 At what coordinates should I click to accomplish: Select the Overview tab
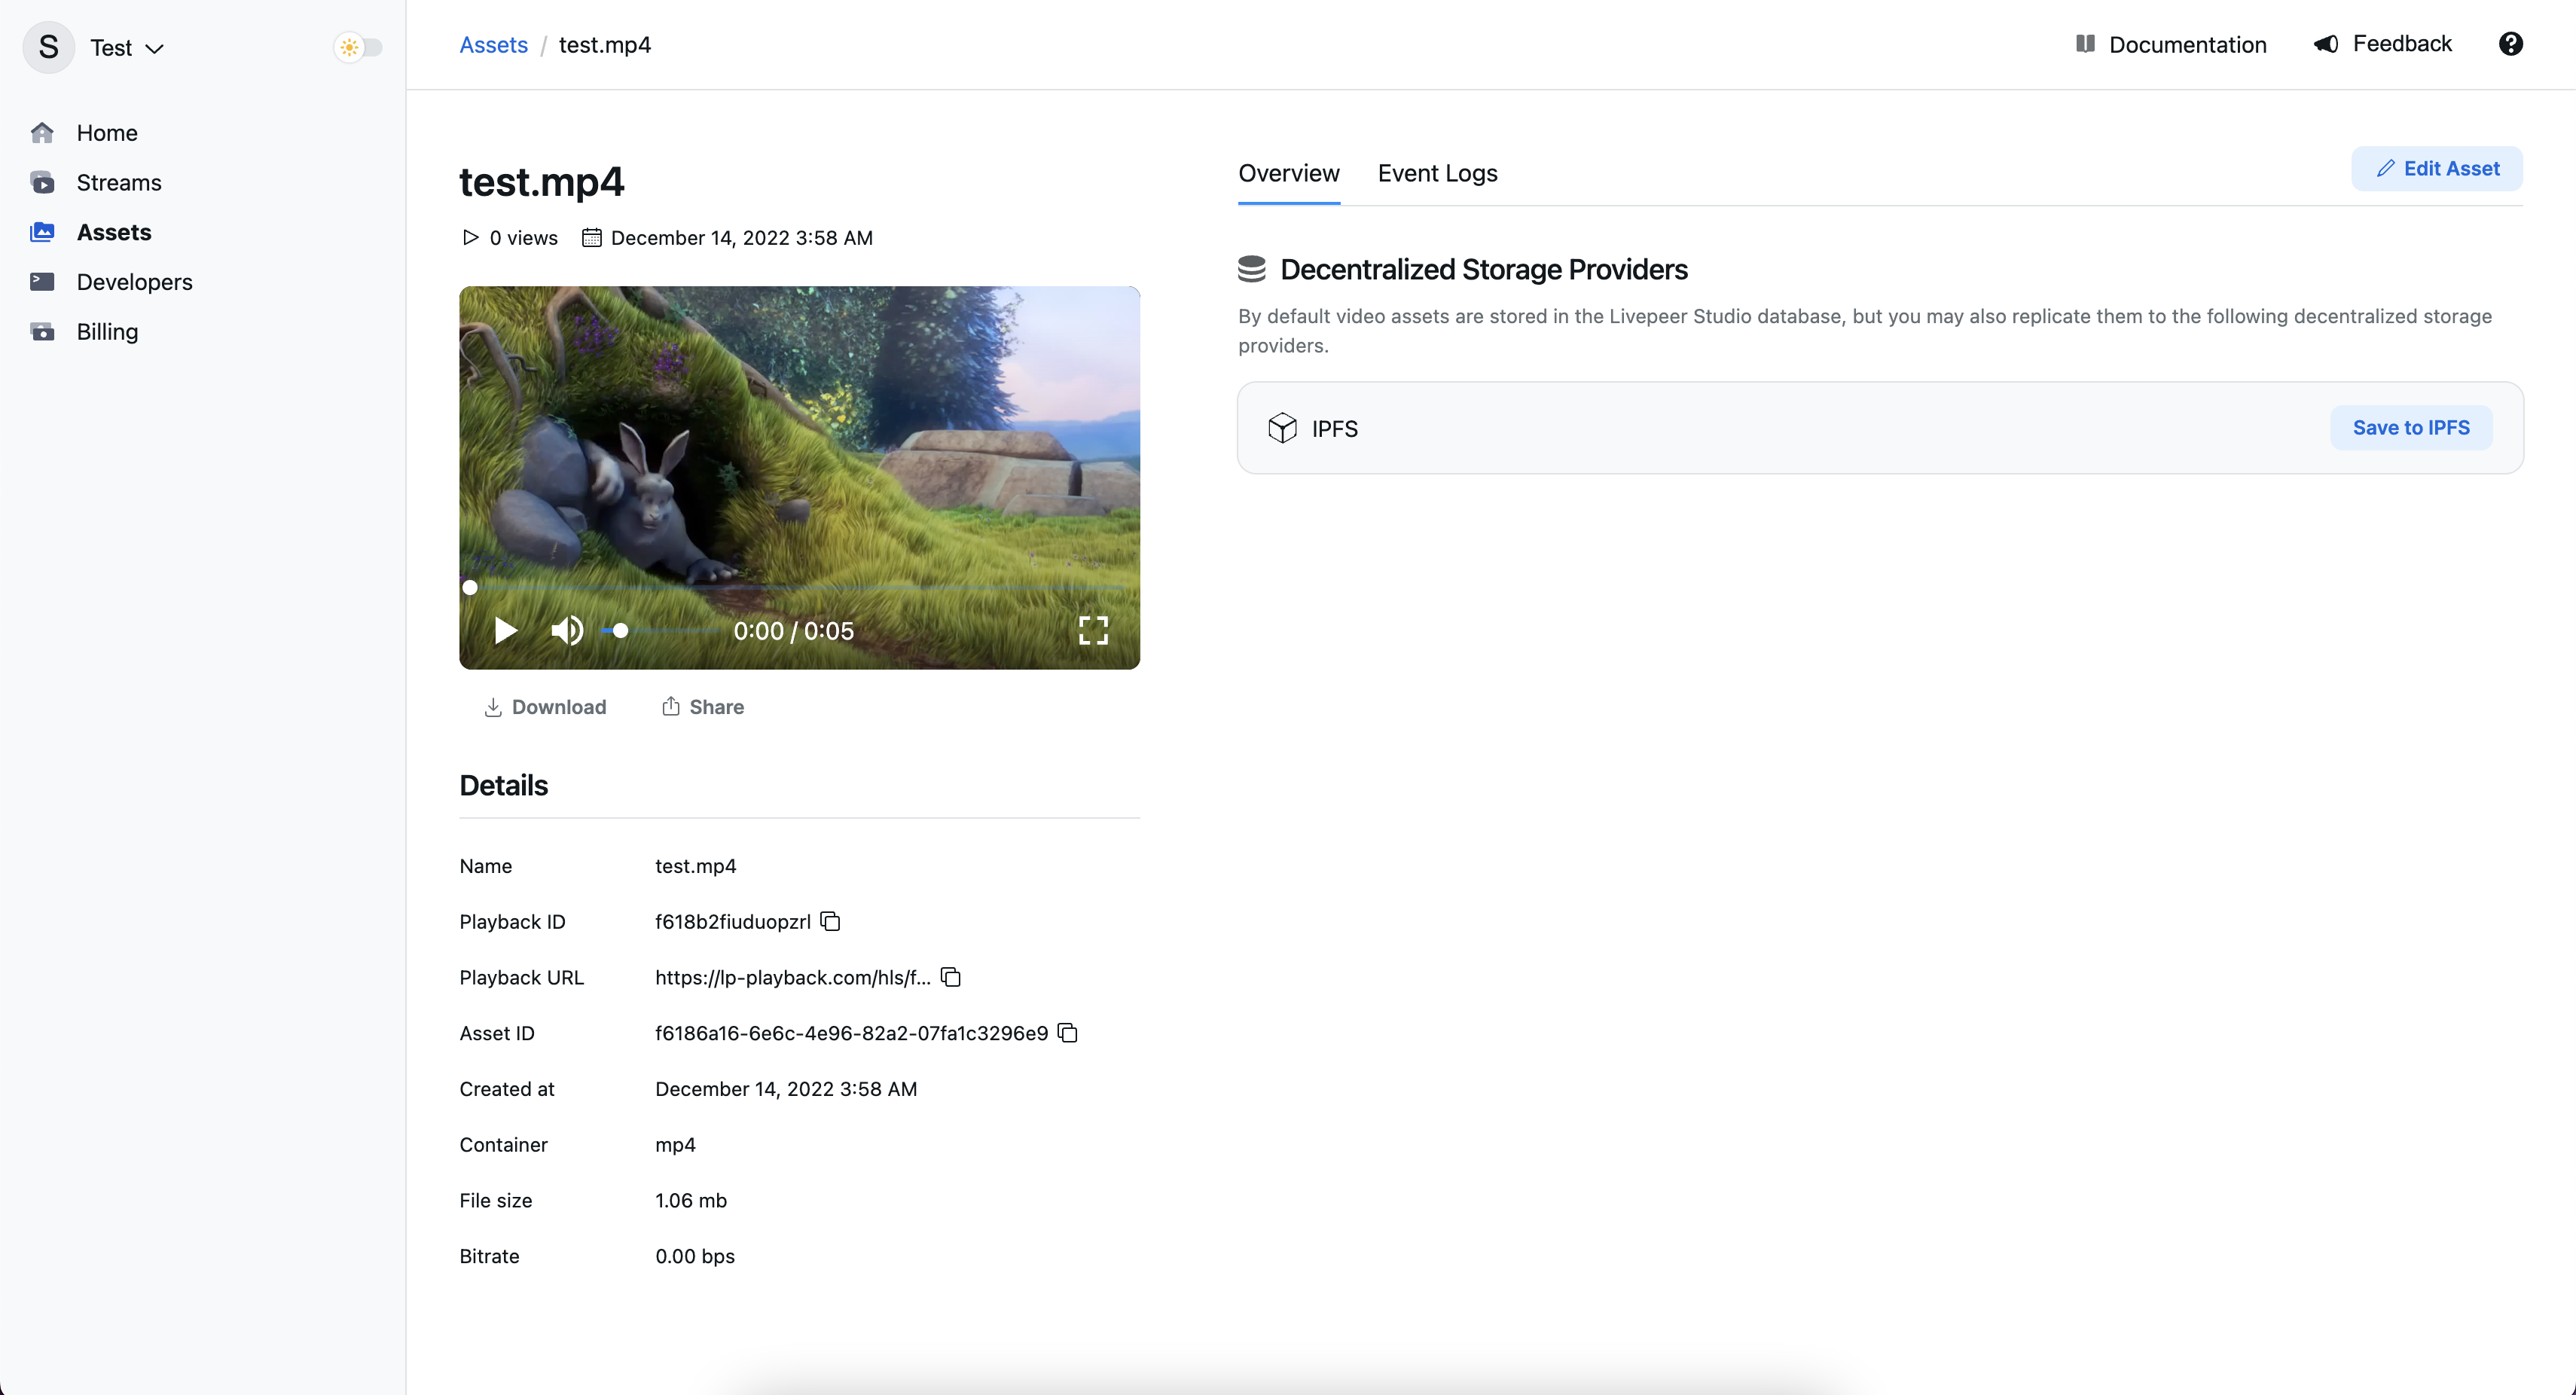pyautogui.click(x=1290, y=173)
